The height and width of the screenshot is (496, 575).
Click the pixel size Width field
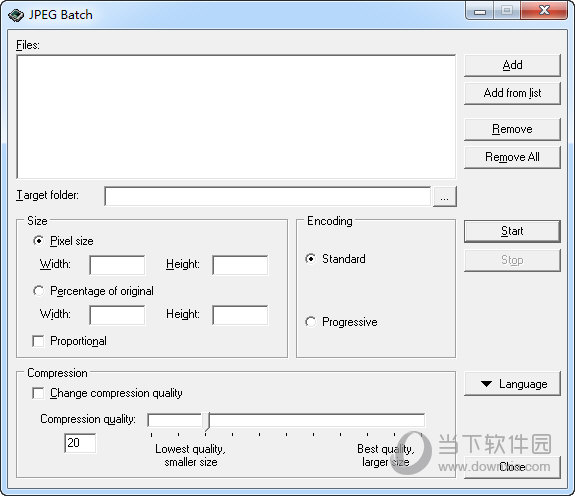click(x=117, y=265)
